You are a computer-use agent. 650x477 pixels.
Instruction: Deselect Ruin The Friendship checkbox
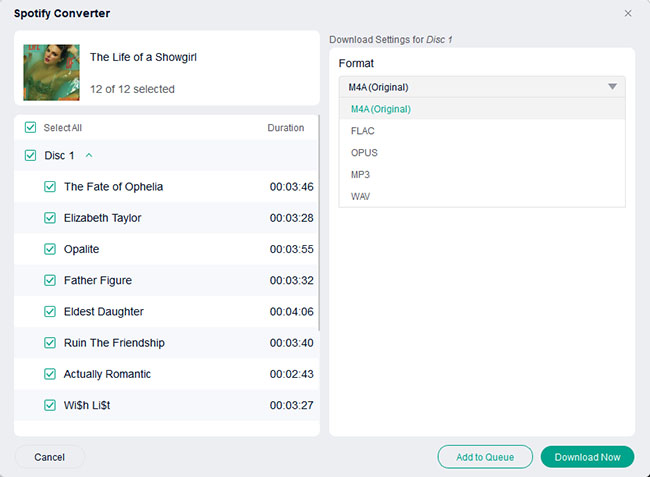(x=50, y=343)
